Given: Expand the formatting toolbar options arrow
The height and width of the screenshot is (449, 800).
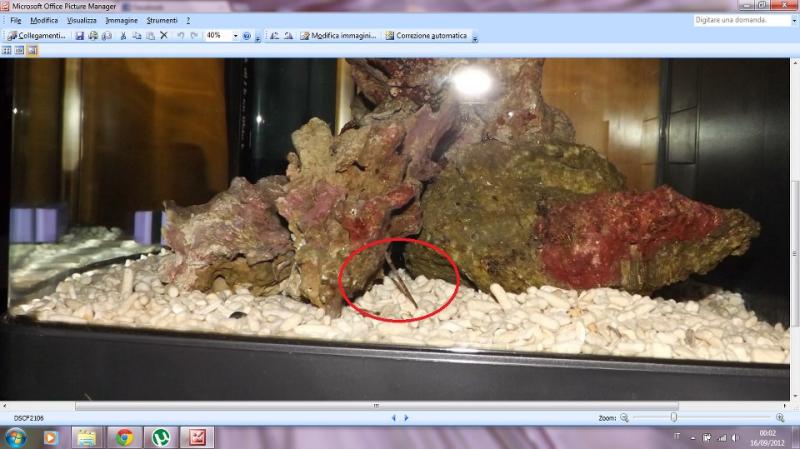Looking at the screenshot, I should [x=474, y=38].
